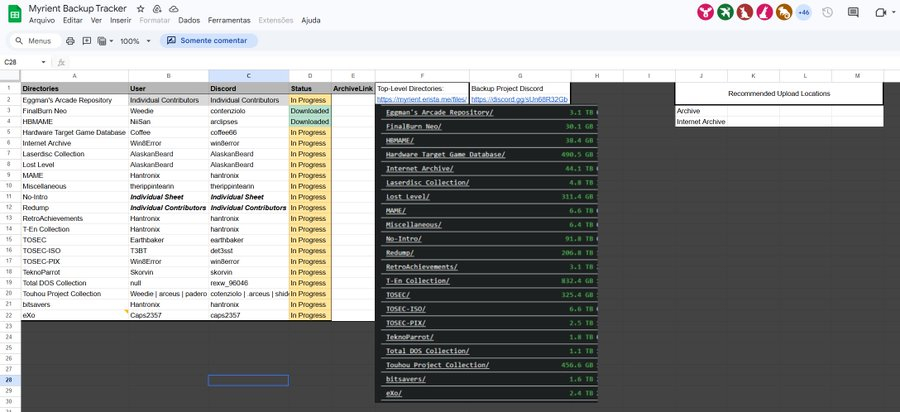Star the Myrient Backup Tracker document
This screenshot has height=412, width=900.
tap(139, 7)
